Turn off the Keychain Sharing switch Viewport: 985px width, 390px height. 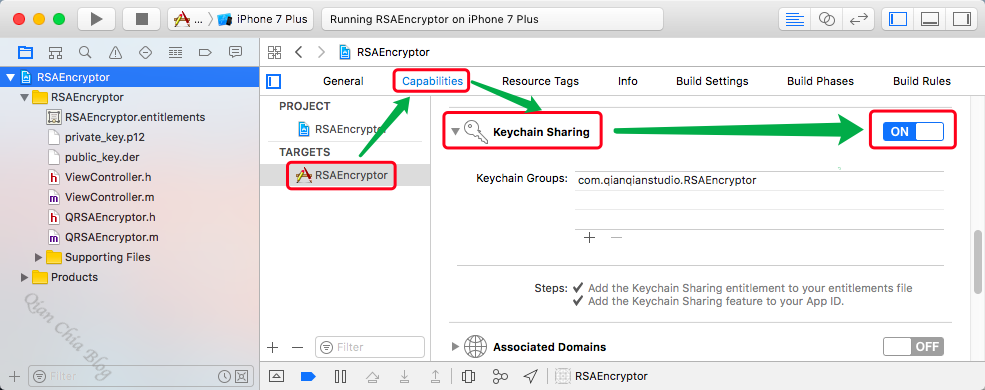[x=913, y=131]
